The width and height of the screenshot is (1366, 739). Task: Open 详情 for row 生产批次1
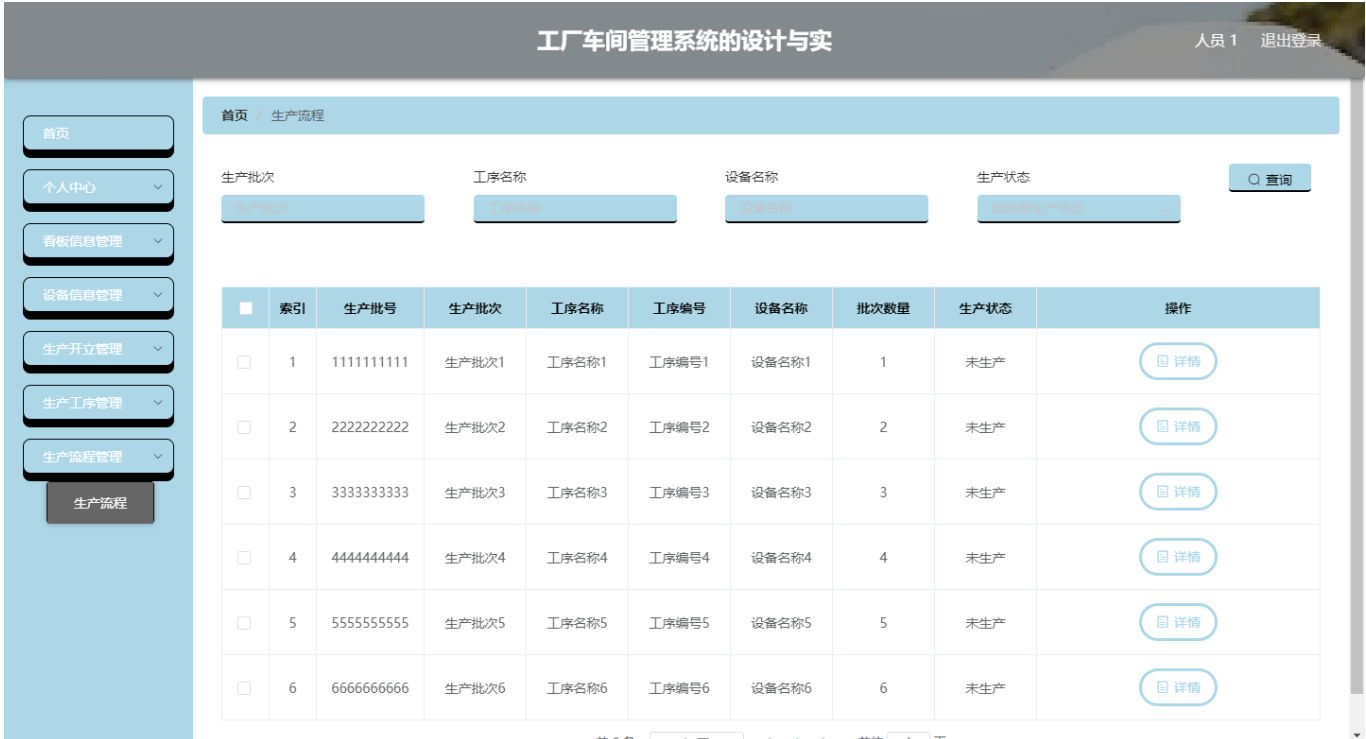click(x=1178, y=361)
